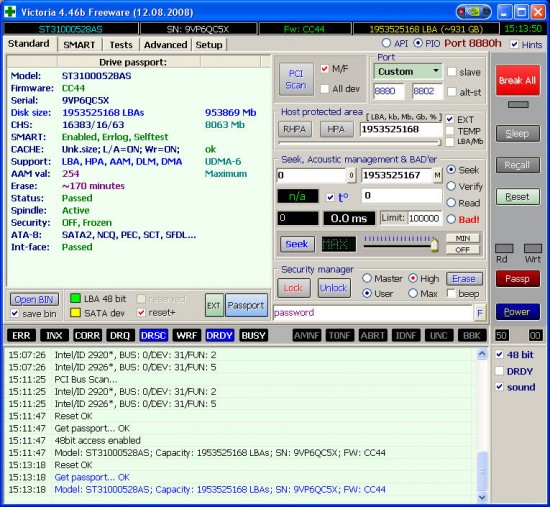
Task: Click the log scrollbar up arrow
Action: (482, 354)
